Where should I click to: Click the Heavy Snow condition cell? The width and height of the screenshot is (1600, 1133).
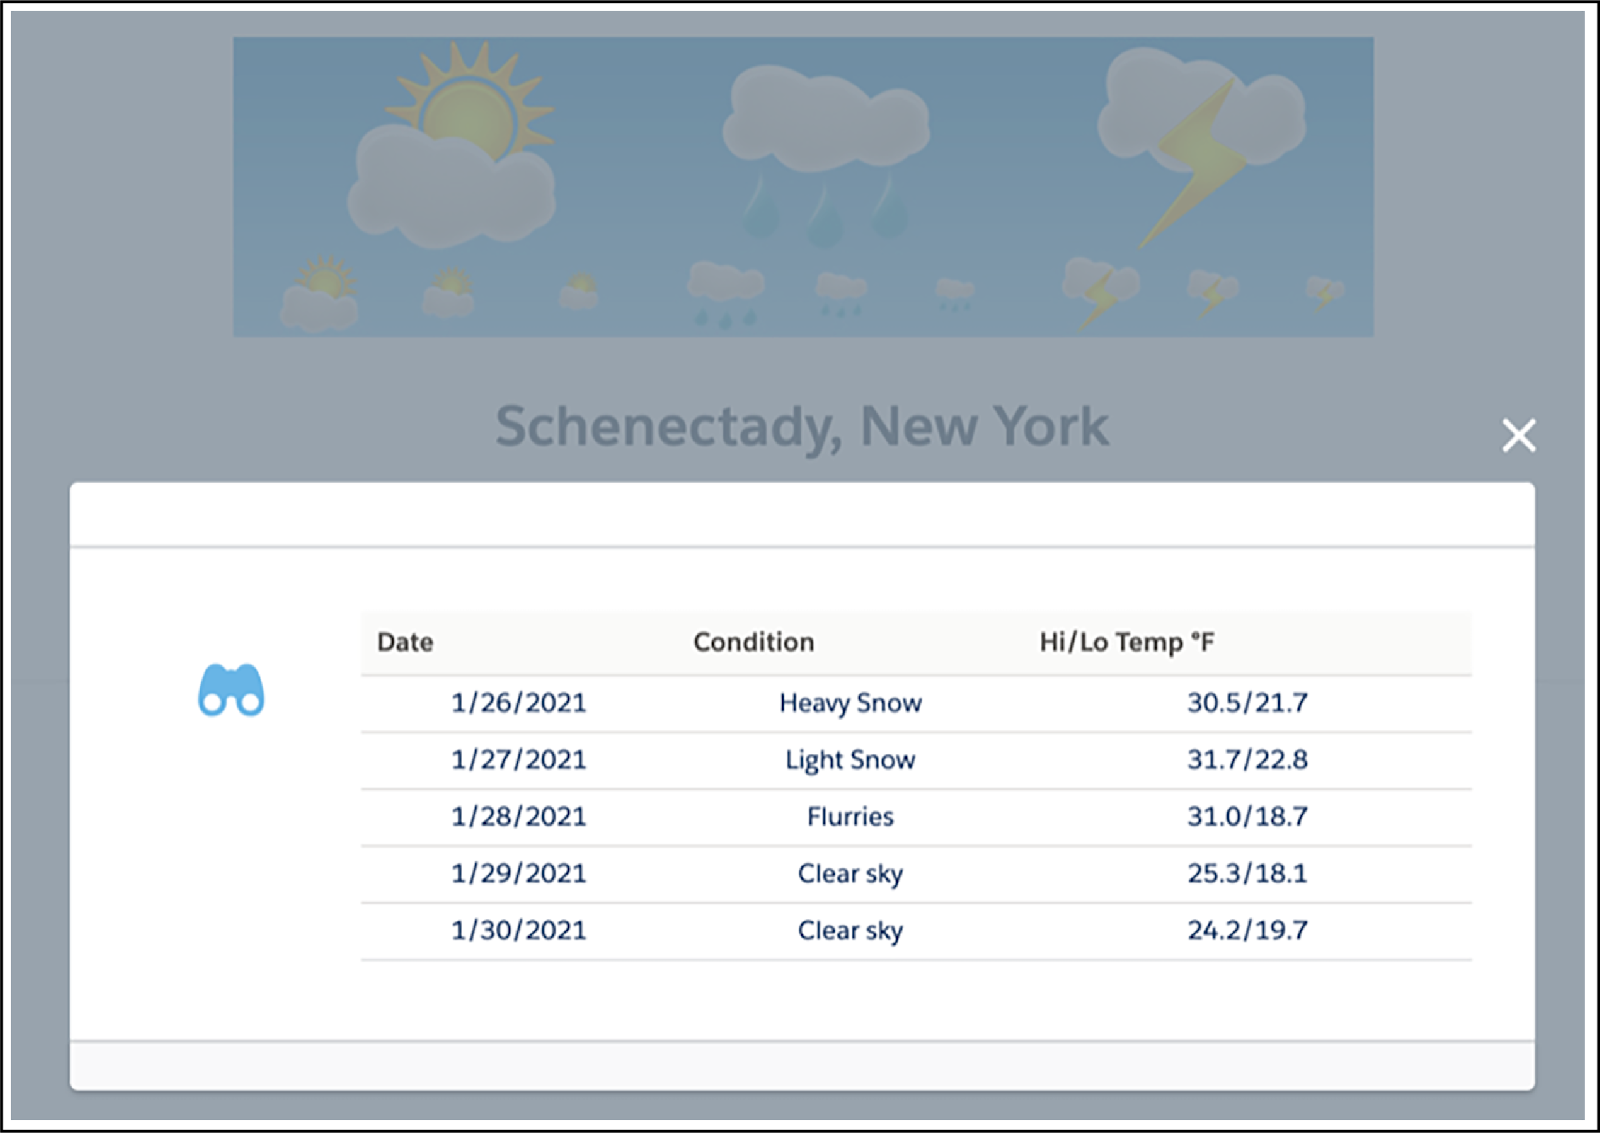pos(851,704)
